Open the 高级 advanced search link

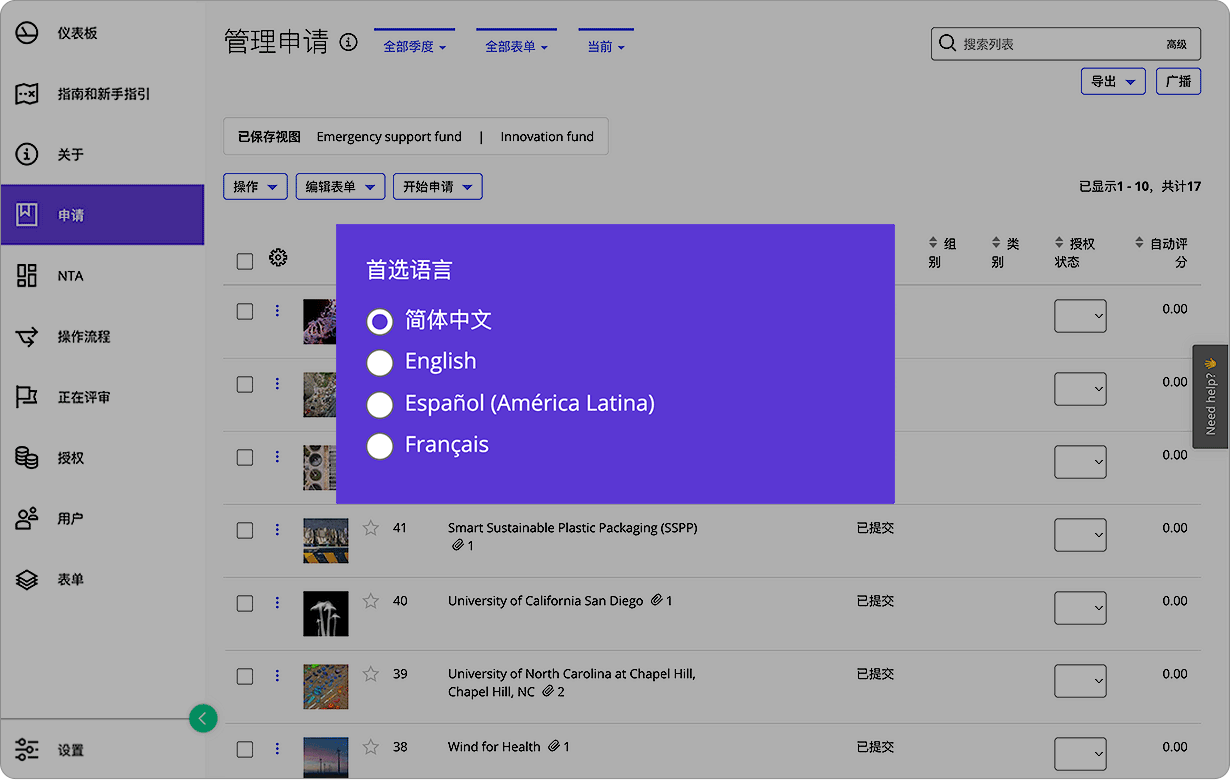coord(1166,44)
